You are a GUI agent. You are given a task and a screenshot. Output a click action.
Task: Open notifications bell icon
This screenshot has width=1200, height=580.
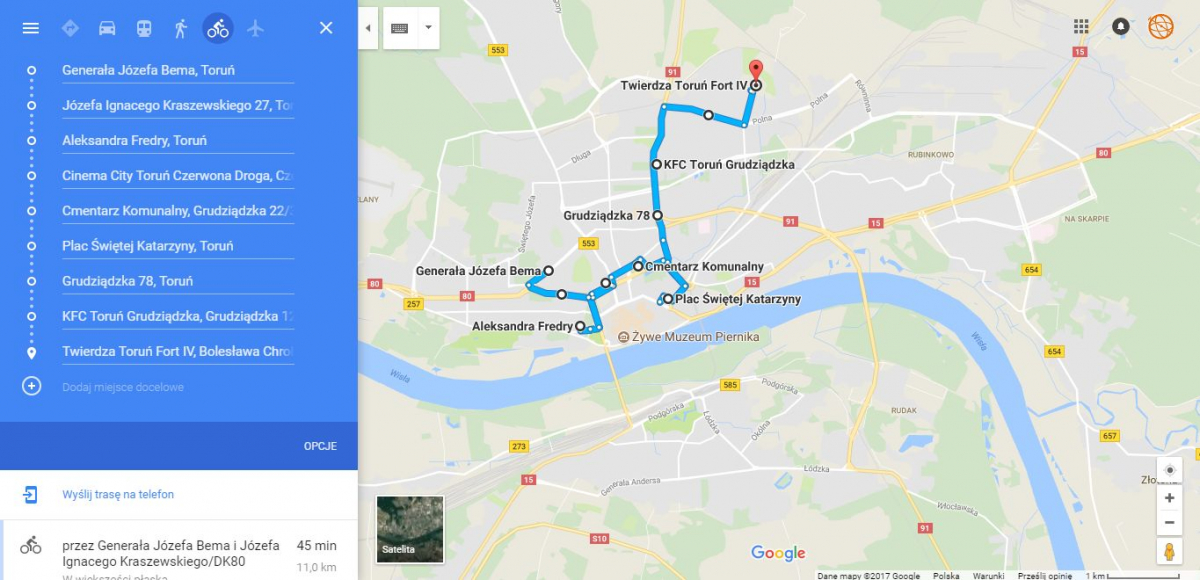tap(1121, 26)
